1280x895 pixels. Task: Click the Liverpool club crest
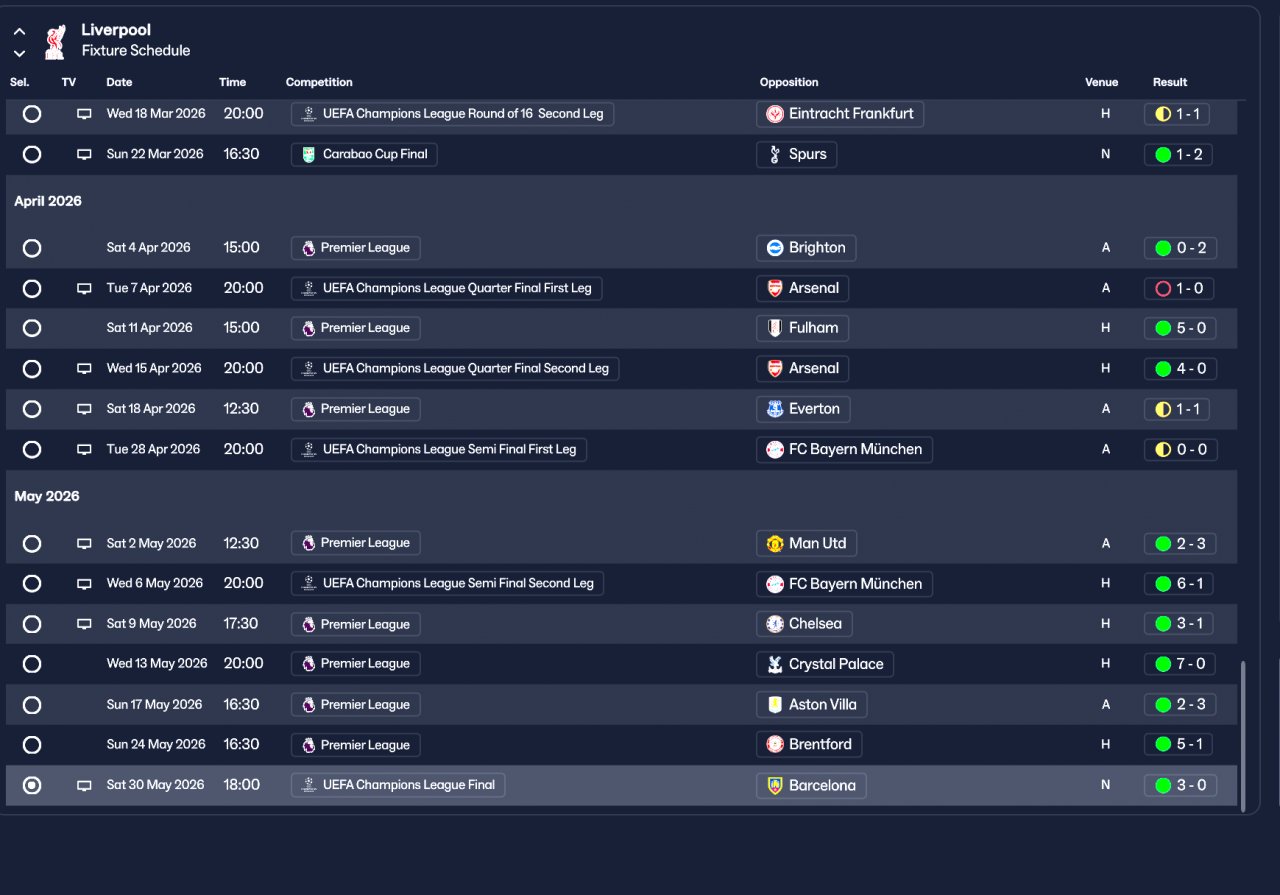[55, 41]
